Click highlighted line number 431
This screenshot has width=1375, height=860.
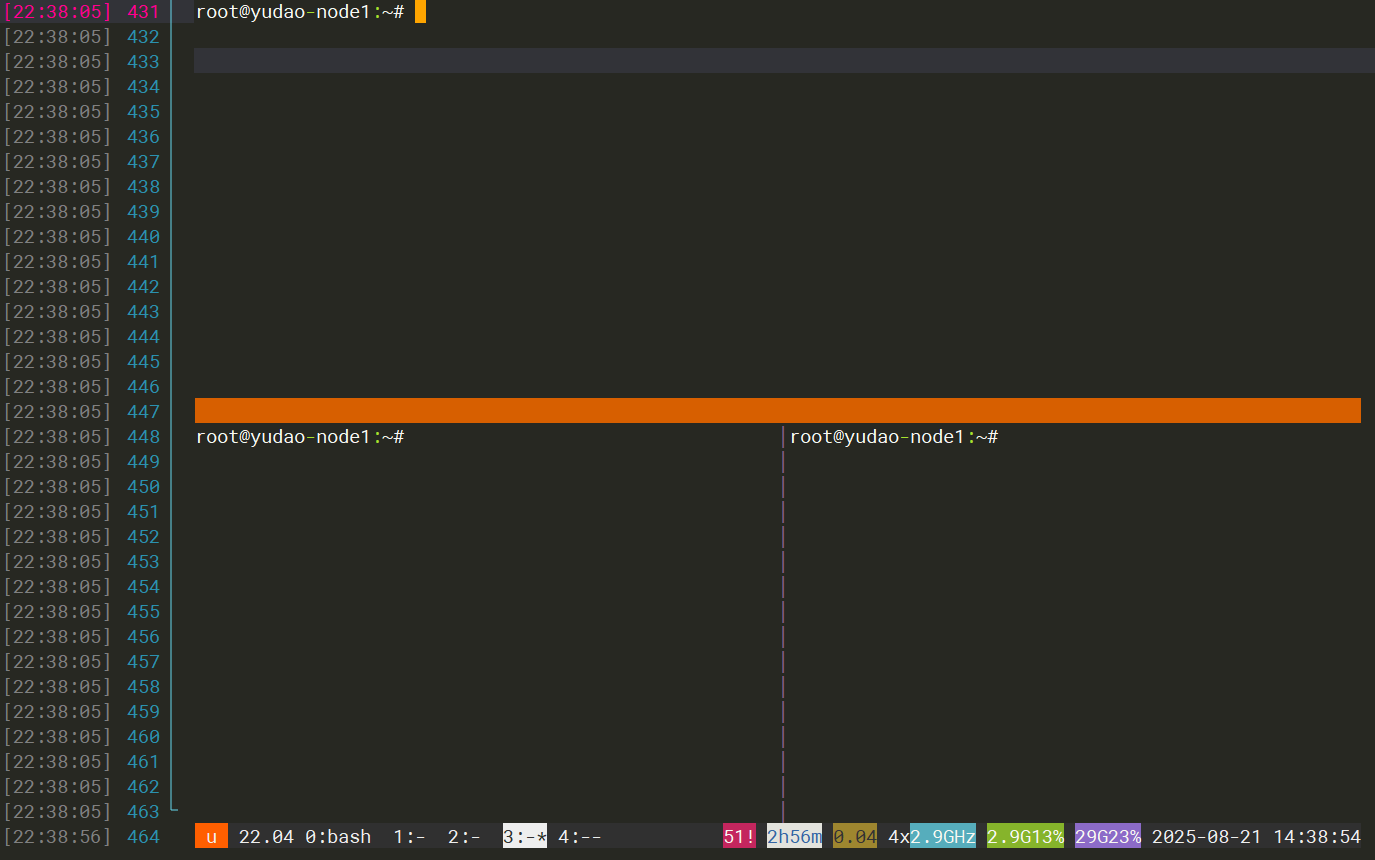(x=143, y=12)
